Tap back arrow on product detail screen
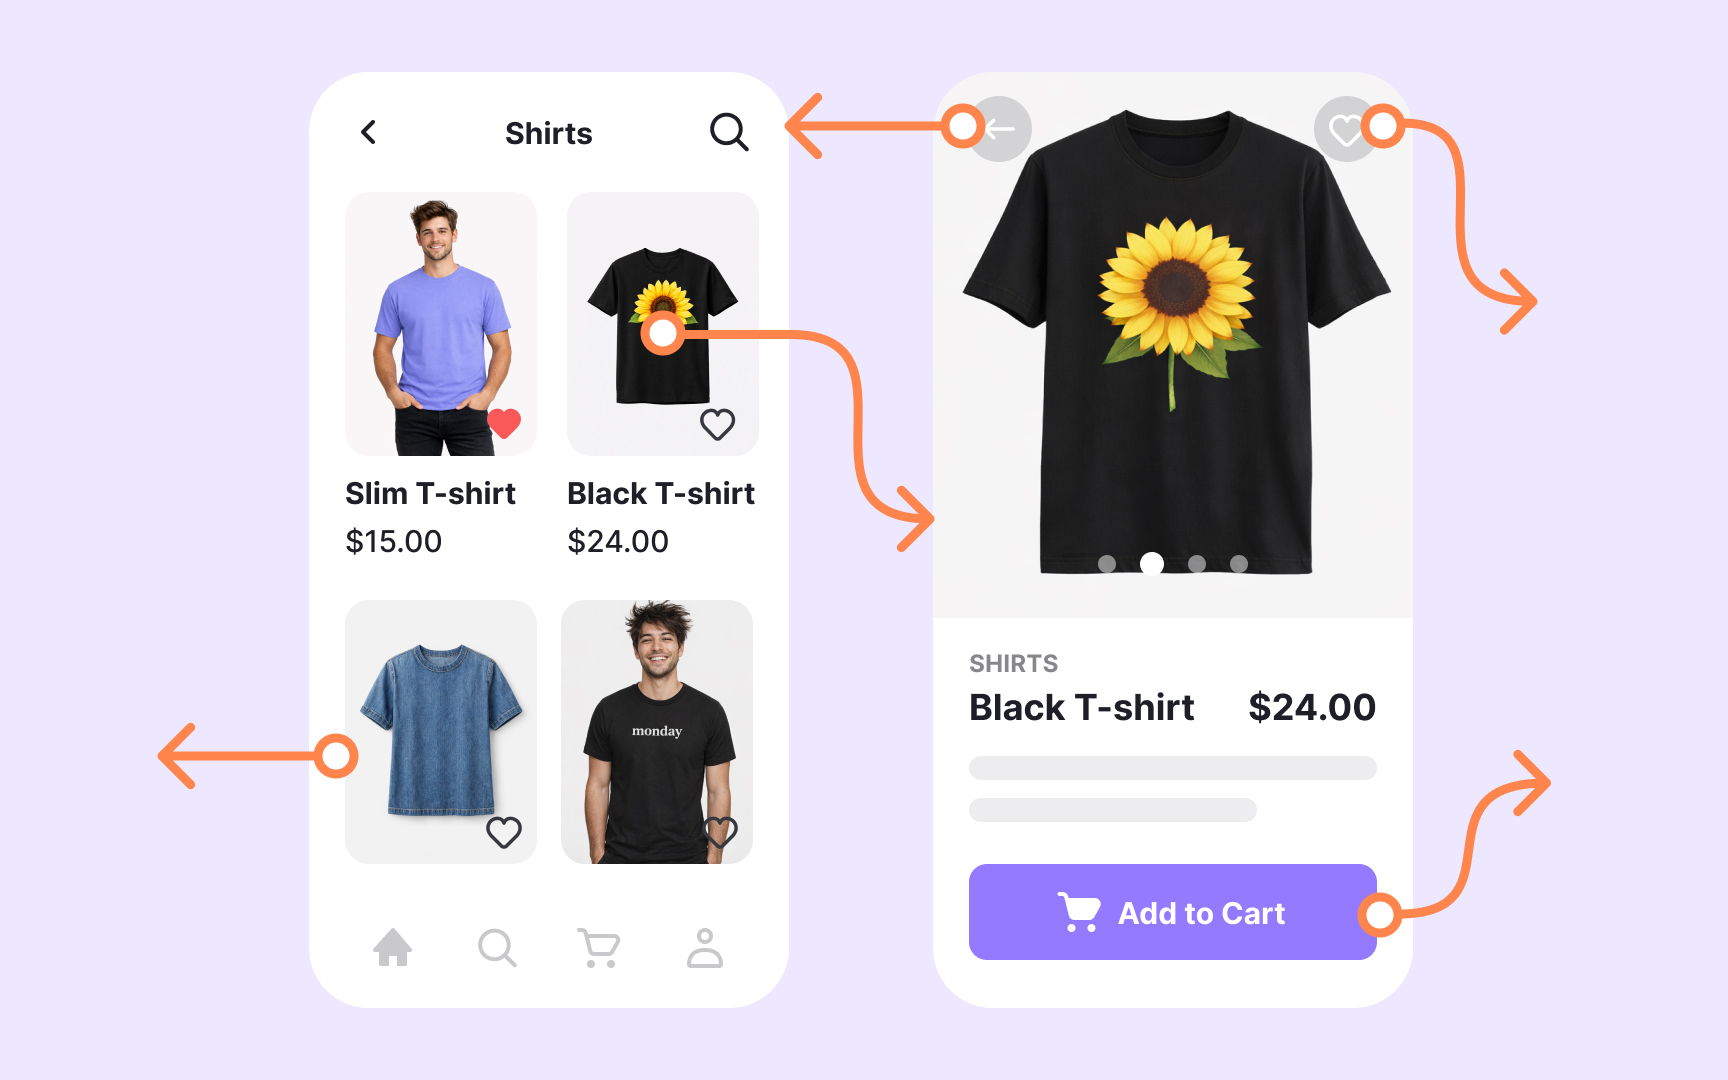Image resolution: width=1728 pixels, height=1080 pixels. (999, 129)
